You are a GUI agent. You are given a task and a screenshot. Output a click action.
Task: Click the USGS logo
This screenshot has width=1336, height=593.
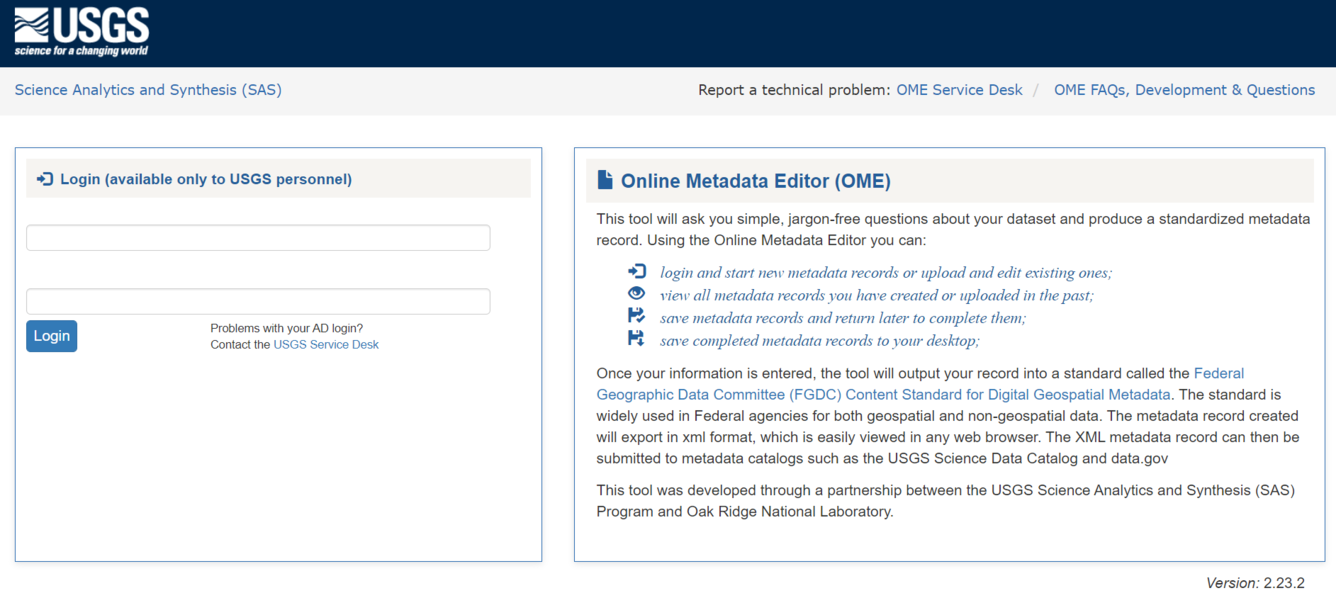click(x=80, y=31)
